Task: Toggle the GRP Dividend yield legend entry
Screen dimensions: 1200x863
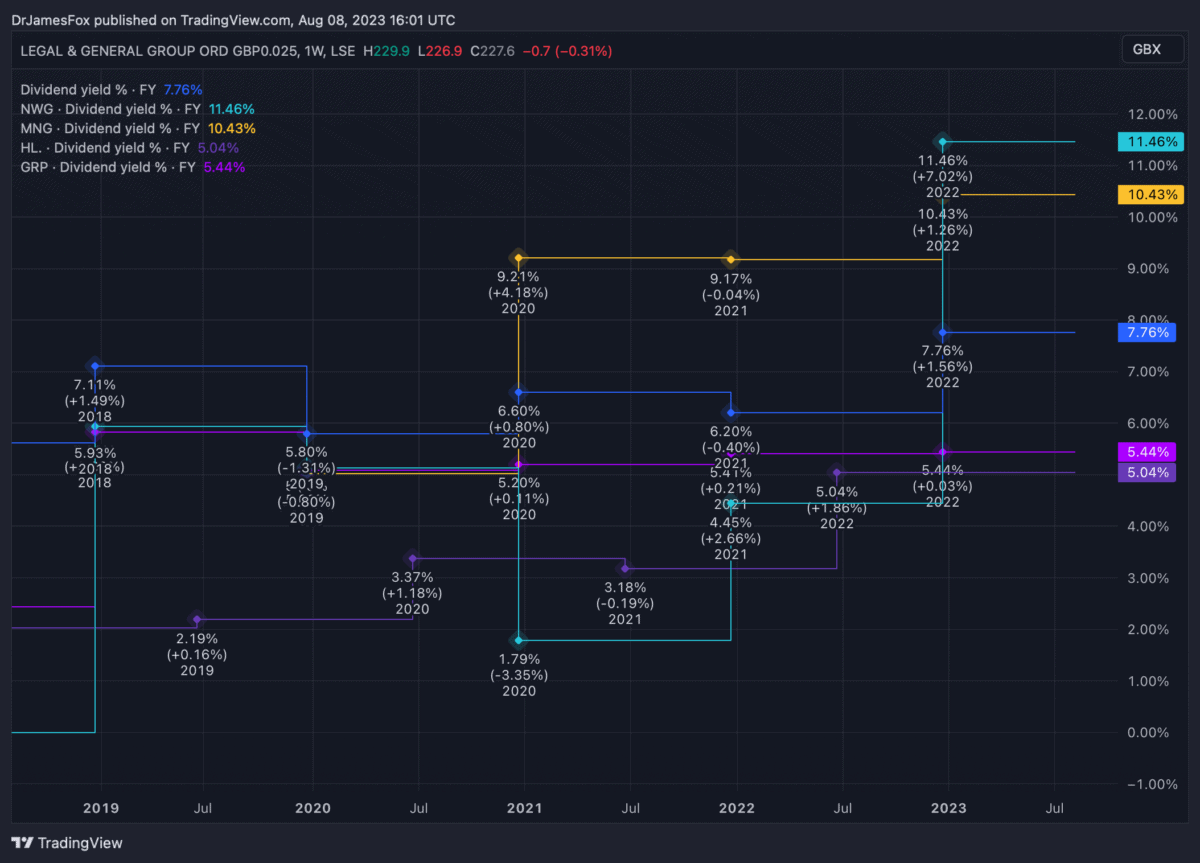Action: click(x=108, y=167)
